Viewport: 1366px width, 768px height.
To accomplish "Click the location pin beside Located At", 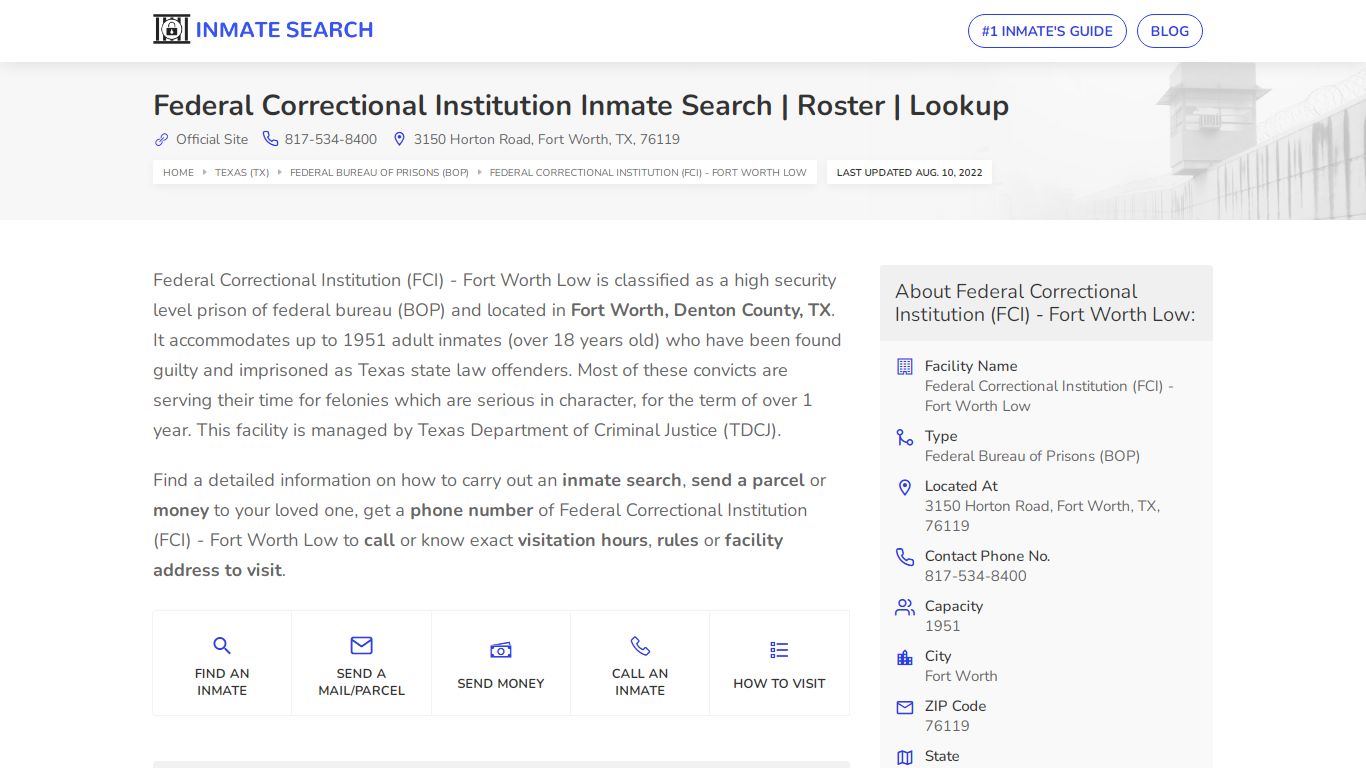I will point(905,487).
